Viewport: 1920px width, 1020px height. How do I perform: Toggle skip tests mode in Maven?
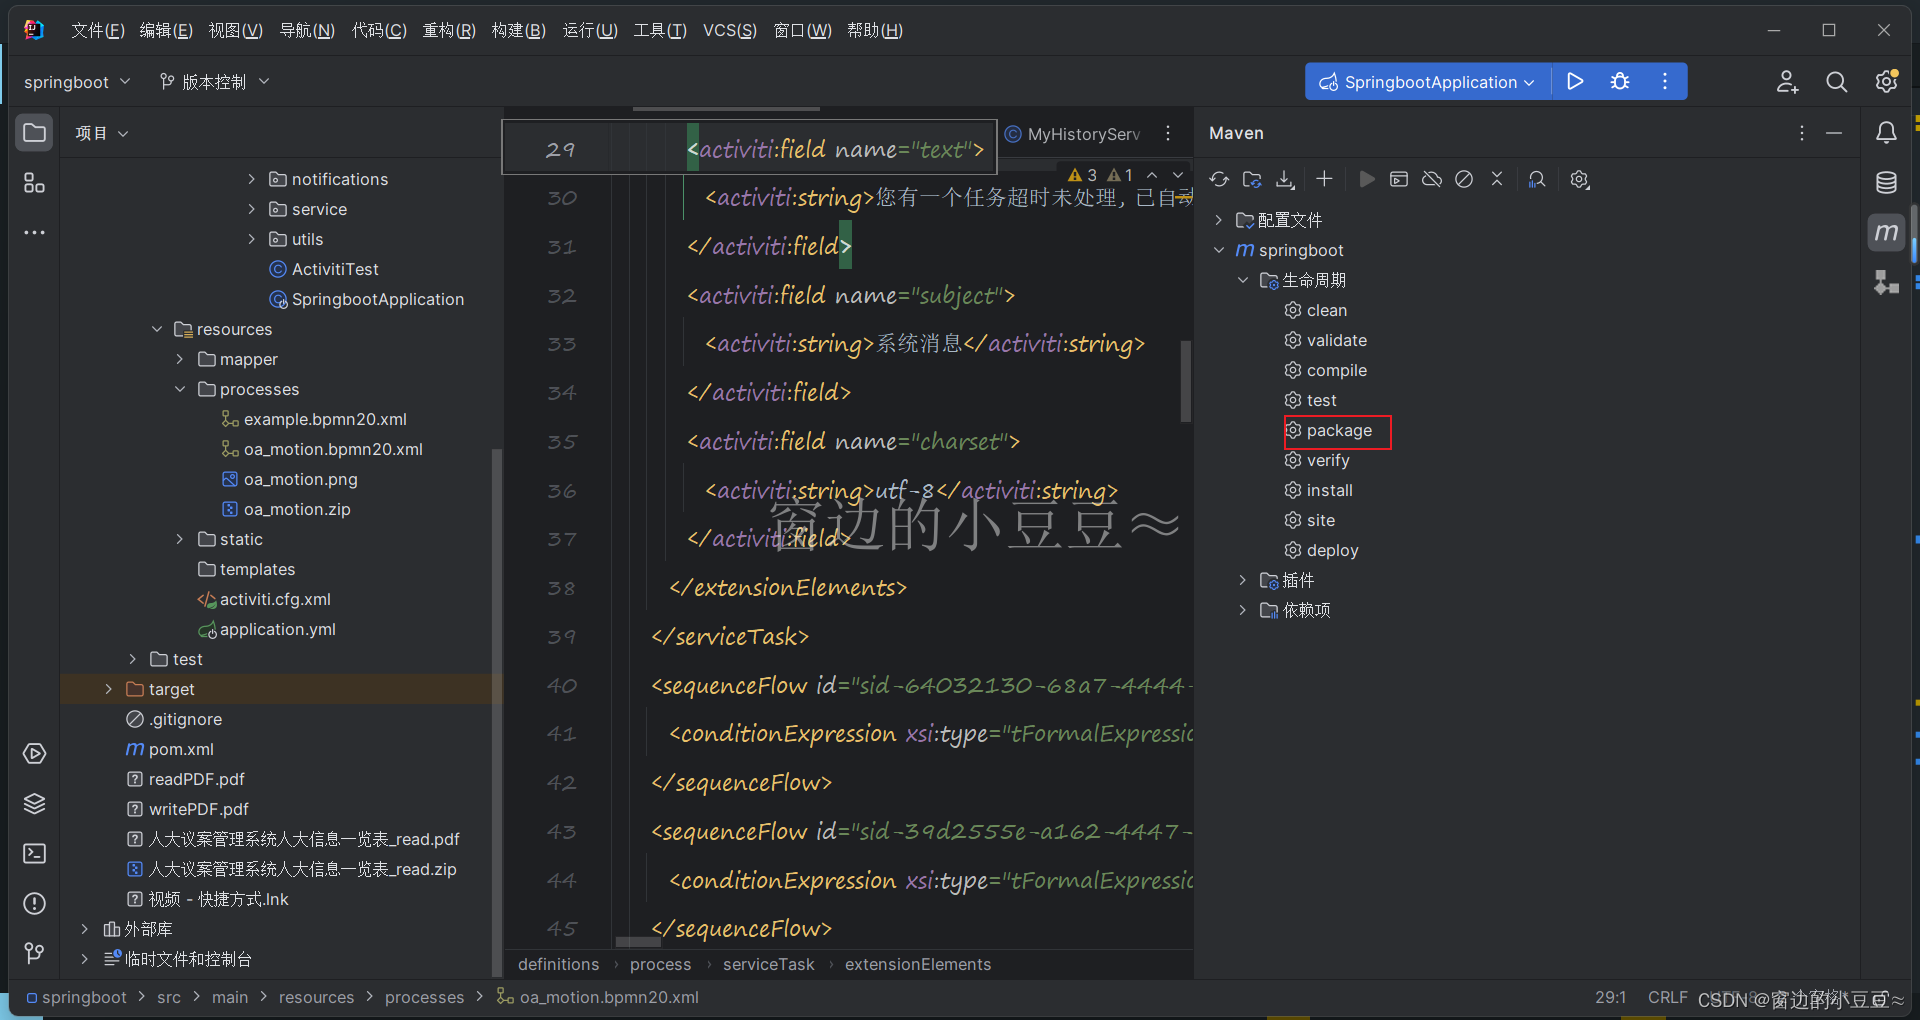pyautogui.click(x=1464, y=179)
